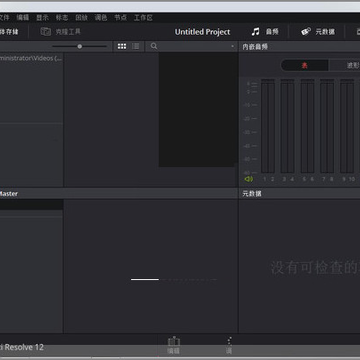Toggle the green speaker mute icon
Screen dimensions: 360x360
click(249, 179)
